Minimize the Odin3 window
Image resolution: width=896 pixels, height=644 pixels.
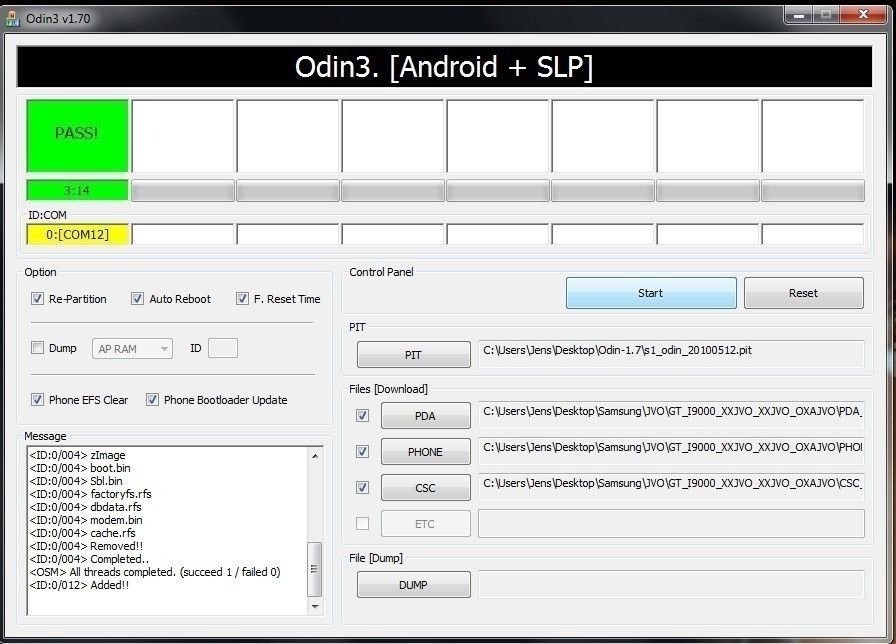click(799, 15)
